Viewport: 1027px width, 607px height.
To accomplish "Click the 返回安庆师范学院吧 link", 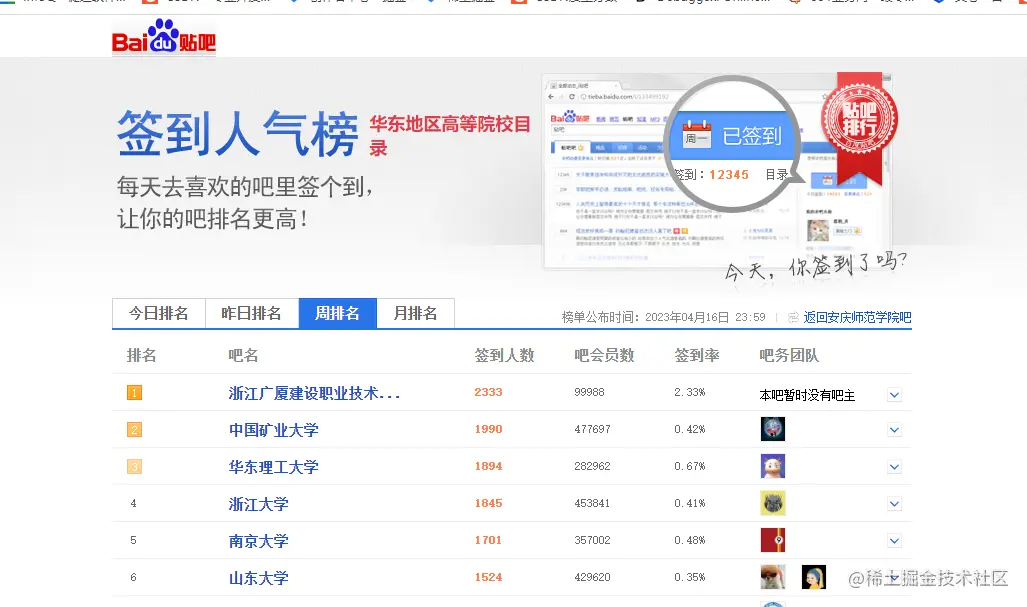I will point(857,317).
